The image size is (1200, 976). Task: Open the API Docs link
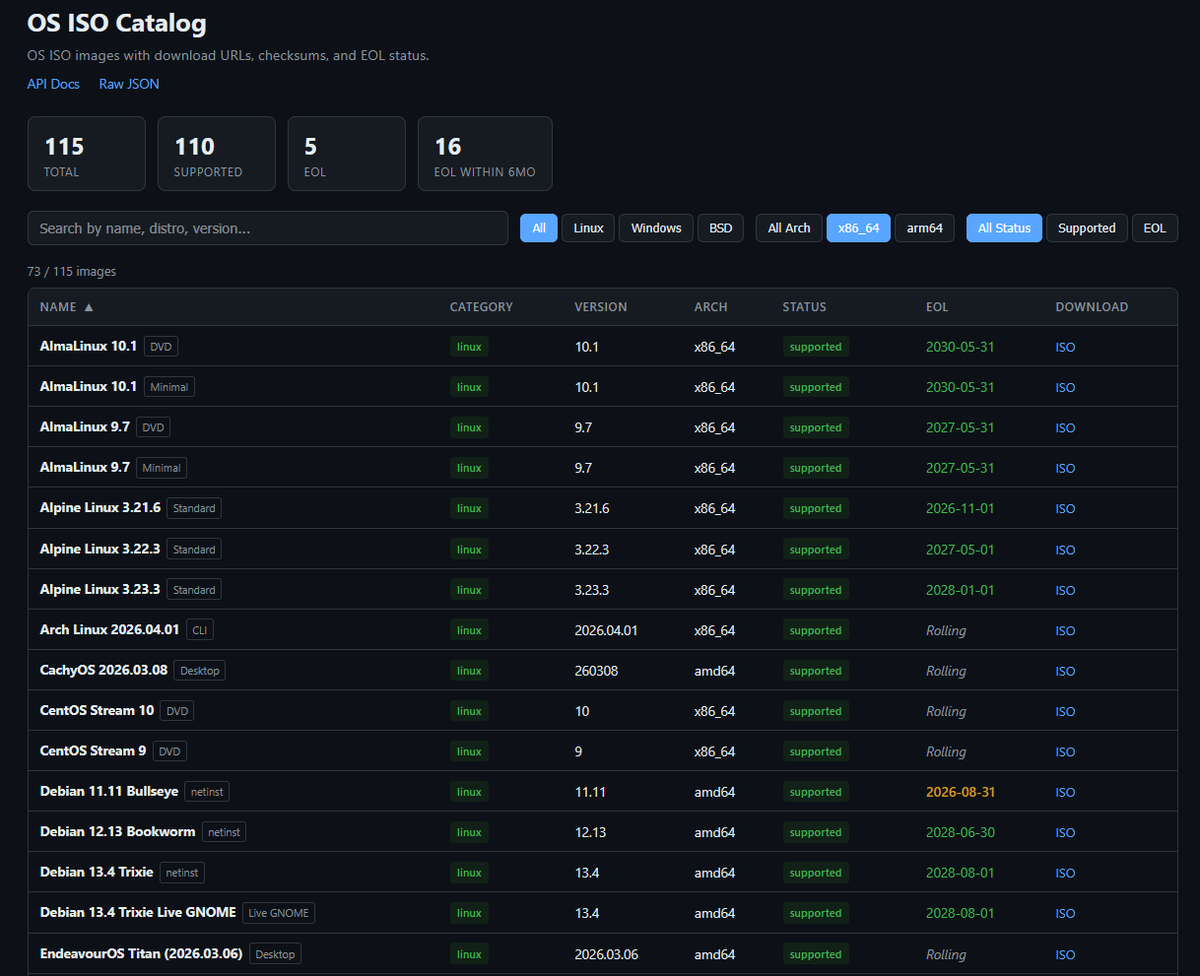[x=53, y=84]
